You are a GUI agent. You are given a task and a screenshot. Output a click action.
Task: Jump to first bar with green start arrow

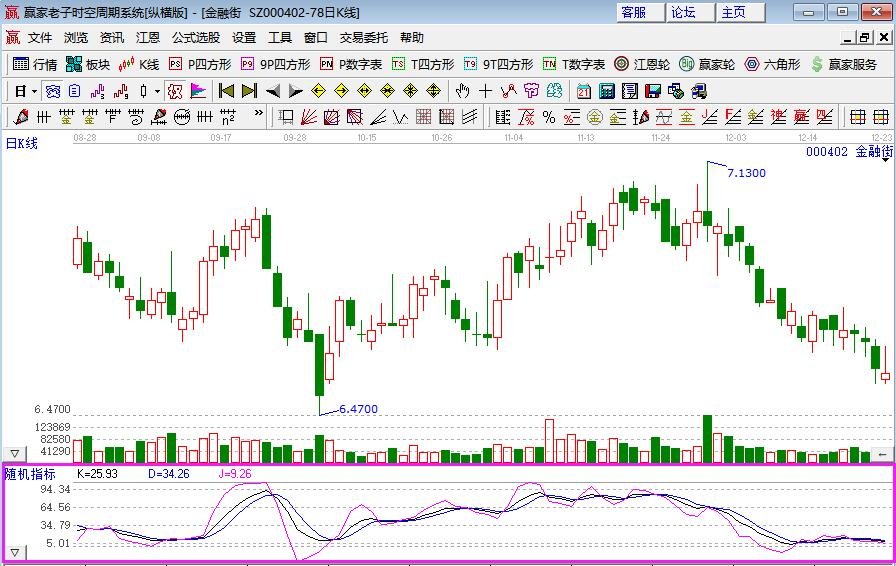[226, 91]
